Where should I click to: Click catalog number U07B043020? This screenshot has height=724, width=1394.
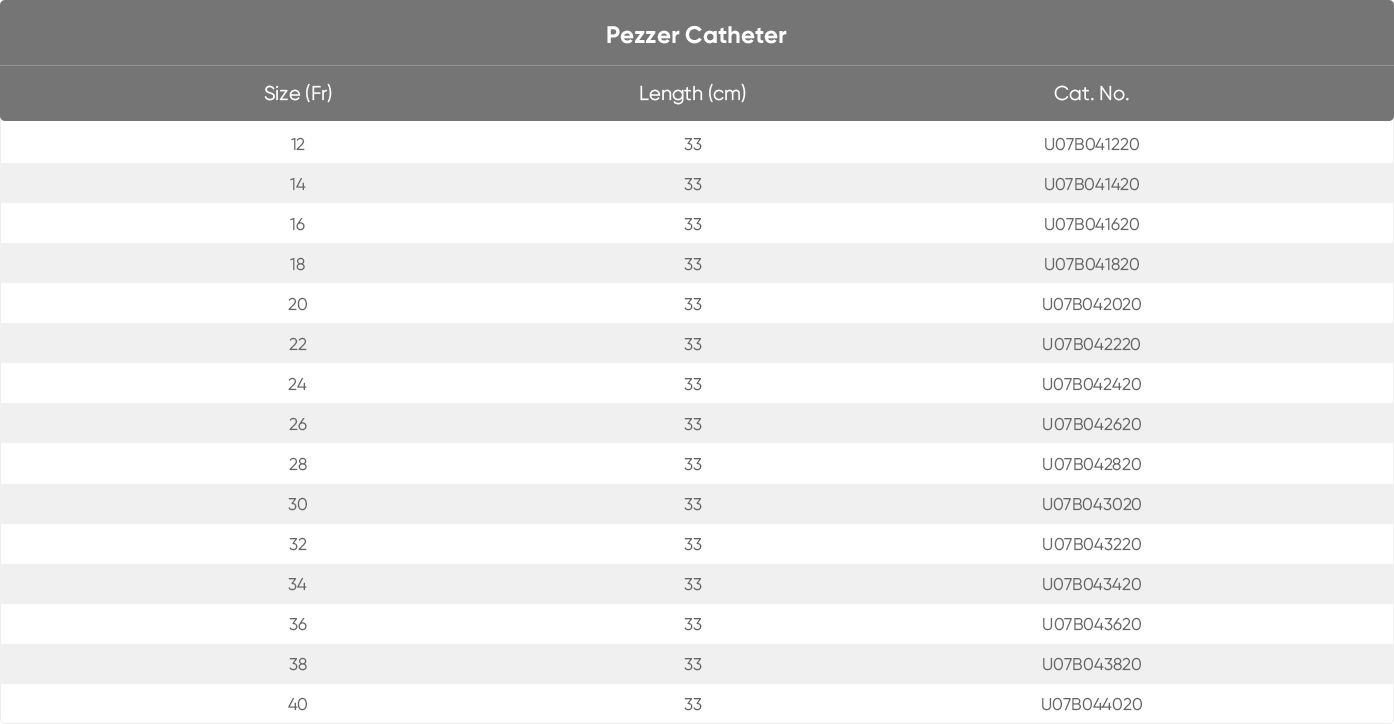click(1091, 504)
